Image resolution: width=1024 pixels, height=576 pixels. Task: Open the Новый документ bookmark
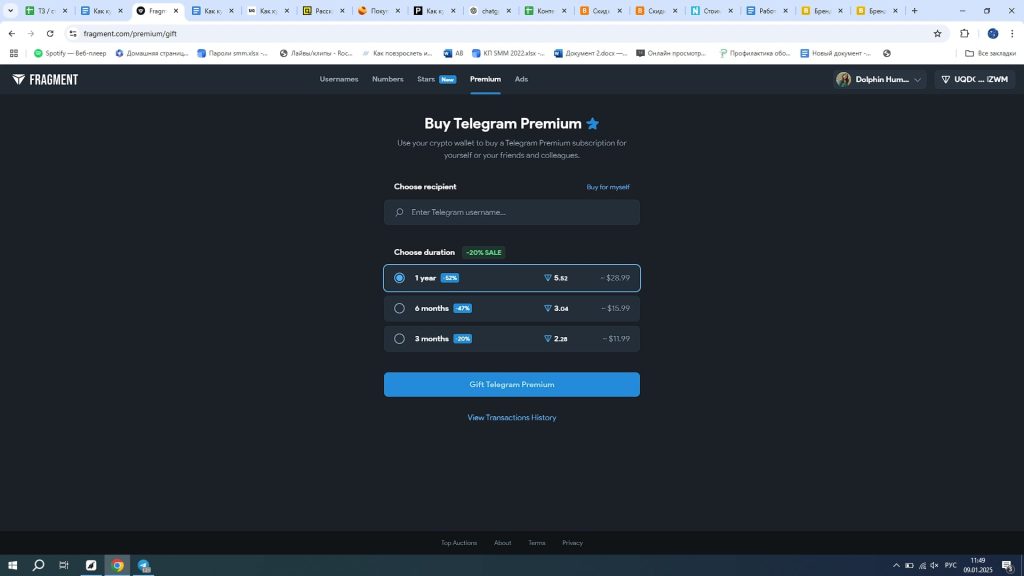[836, 54]
